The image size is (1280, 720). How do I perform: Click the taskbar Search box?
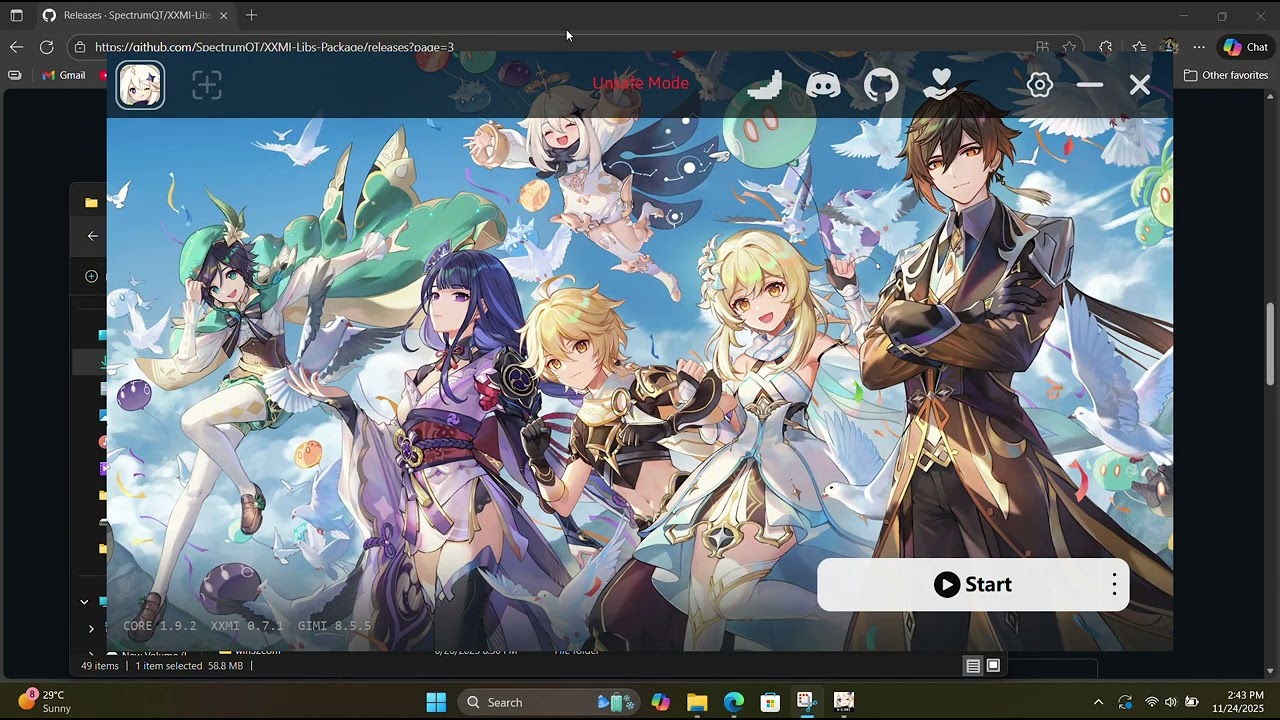pos(547,702)
